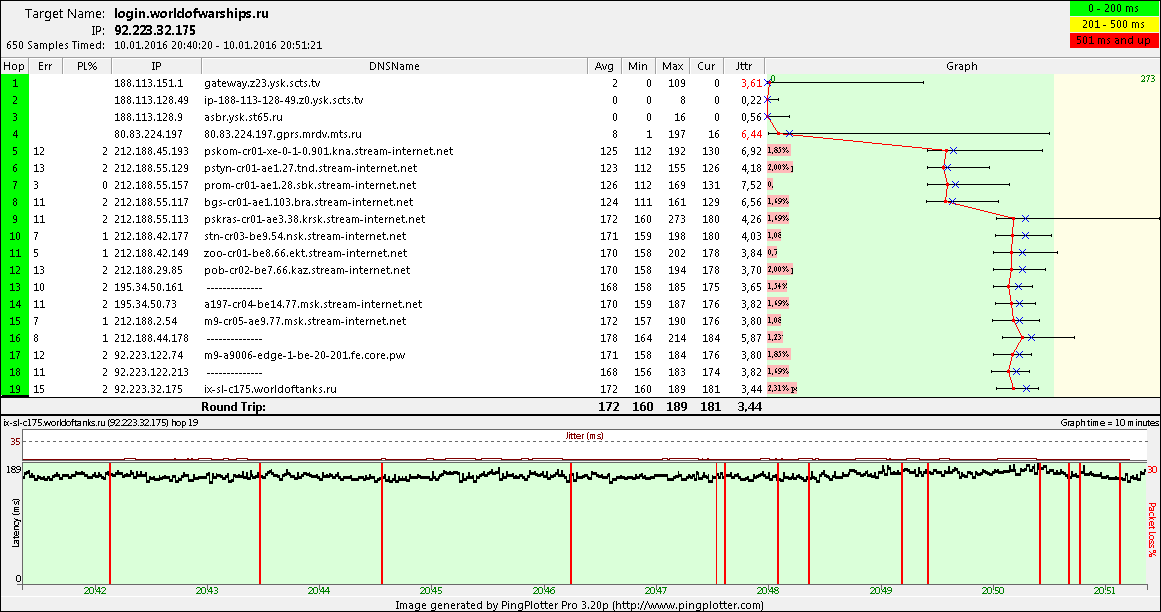Viewport: 1161px width, 612px height.
Task: Click the Avg column header
Action: click(604, 66)
